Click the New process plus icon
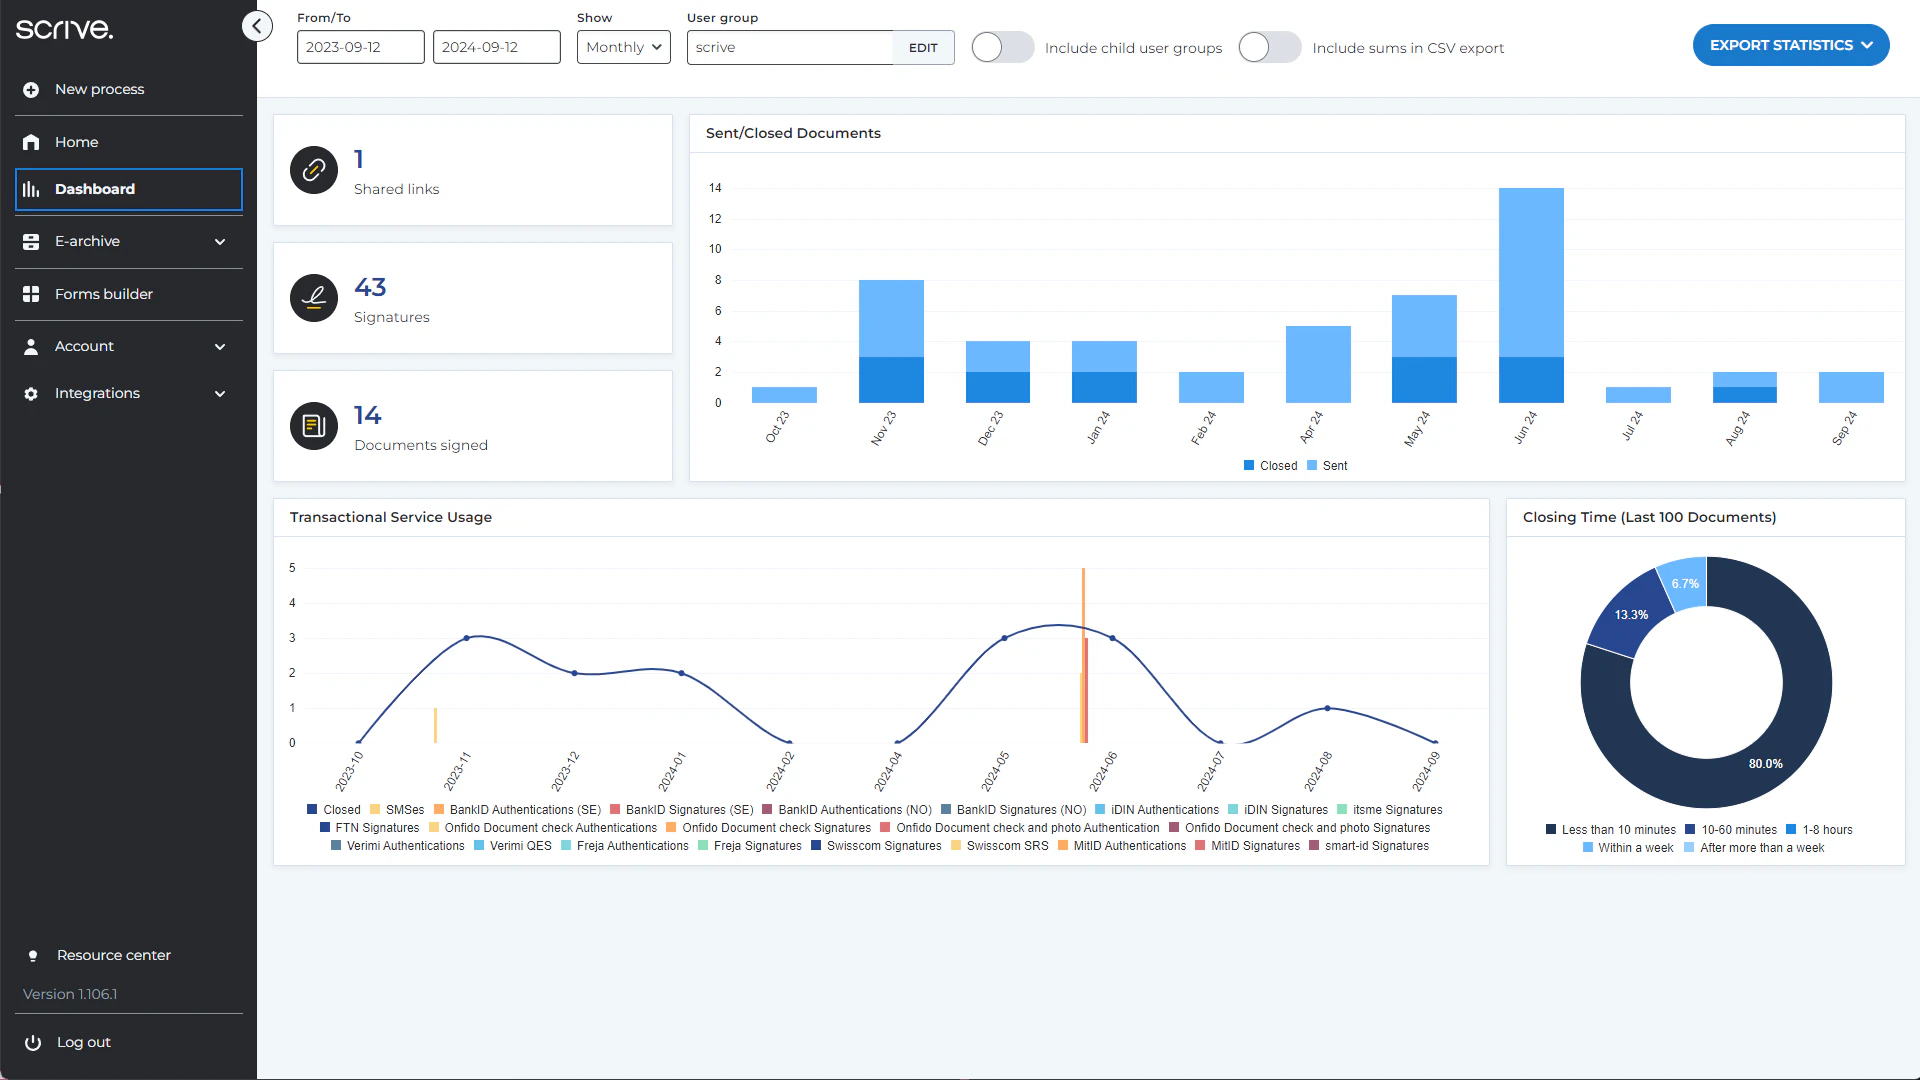 click(x=31, y=90)
